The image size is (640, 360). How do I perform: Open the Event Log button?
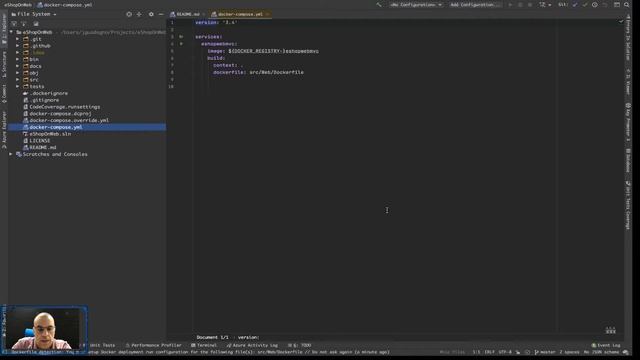click(x=606, y=345)
